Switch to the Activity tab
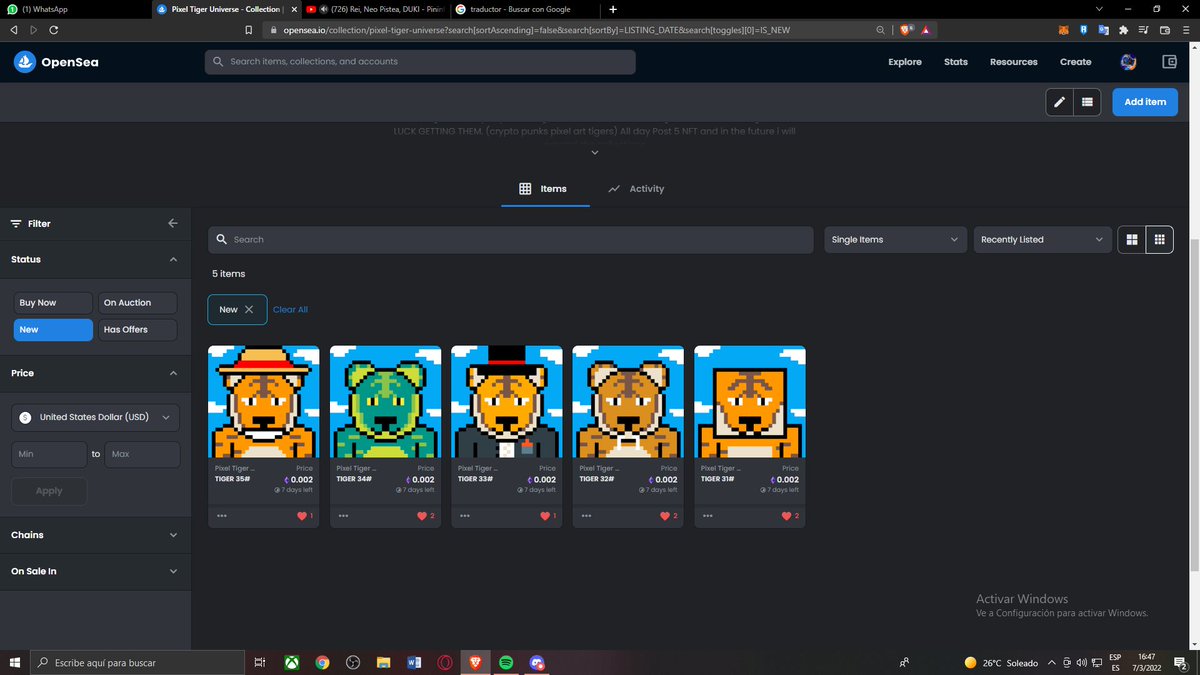This screenshot has height=675, width=1200. 636,189
